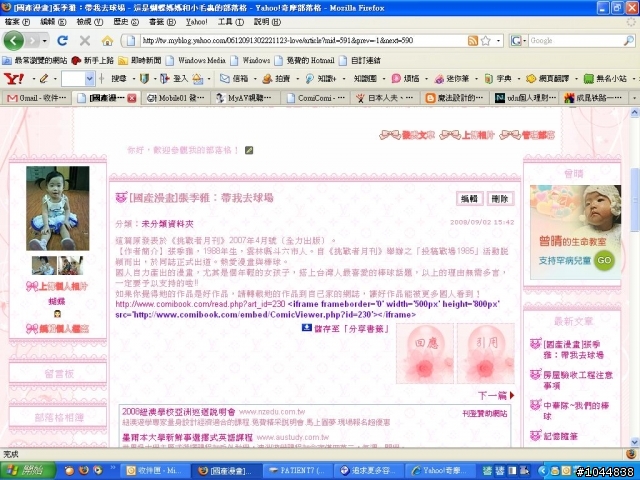Click the Google search input field
Screen dimensions: 640x480
tap(576, 40)
